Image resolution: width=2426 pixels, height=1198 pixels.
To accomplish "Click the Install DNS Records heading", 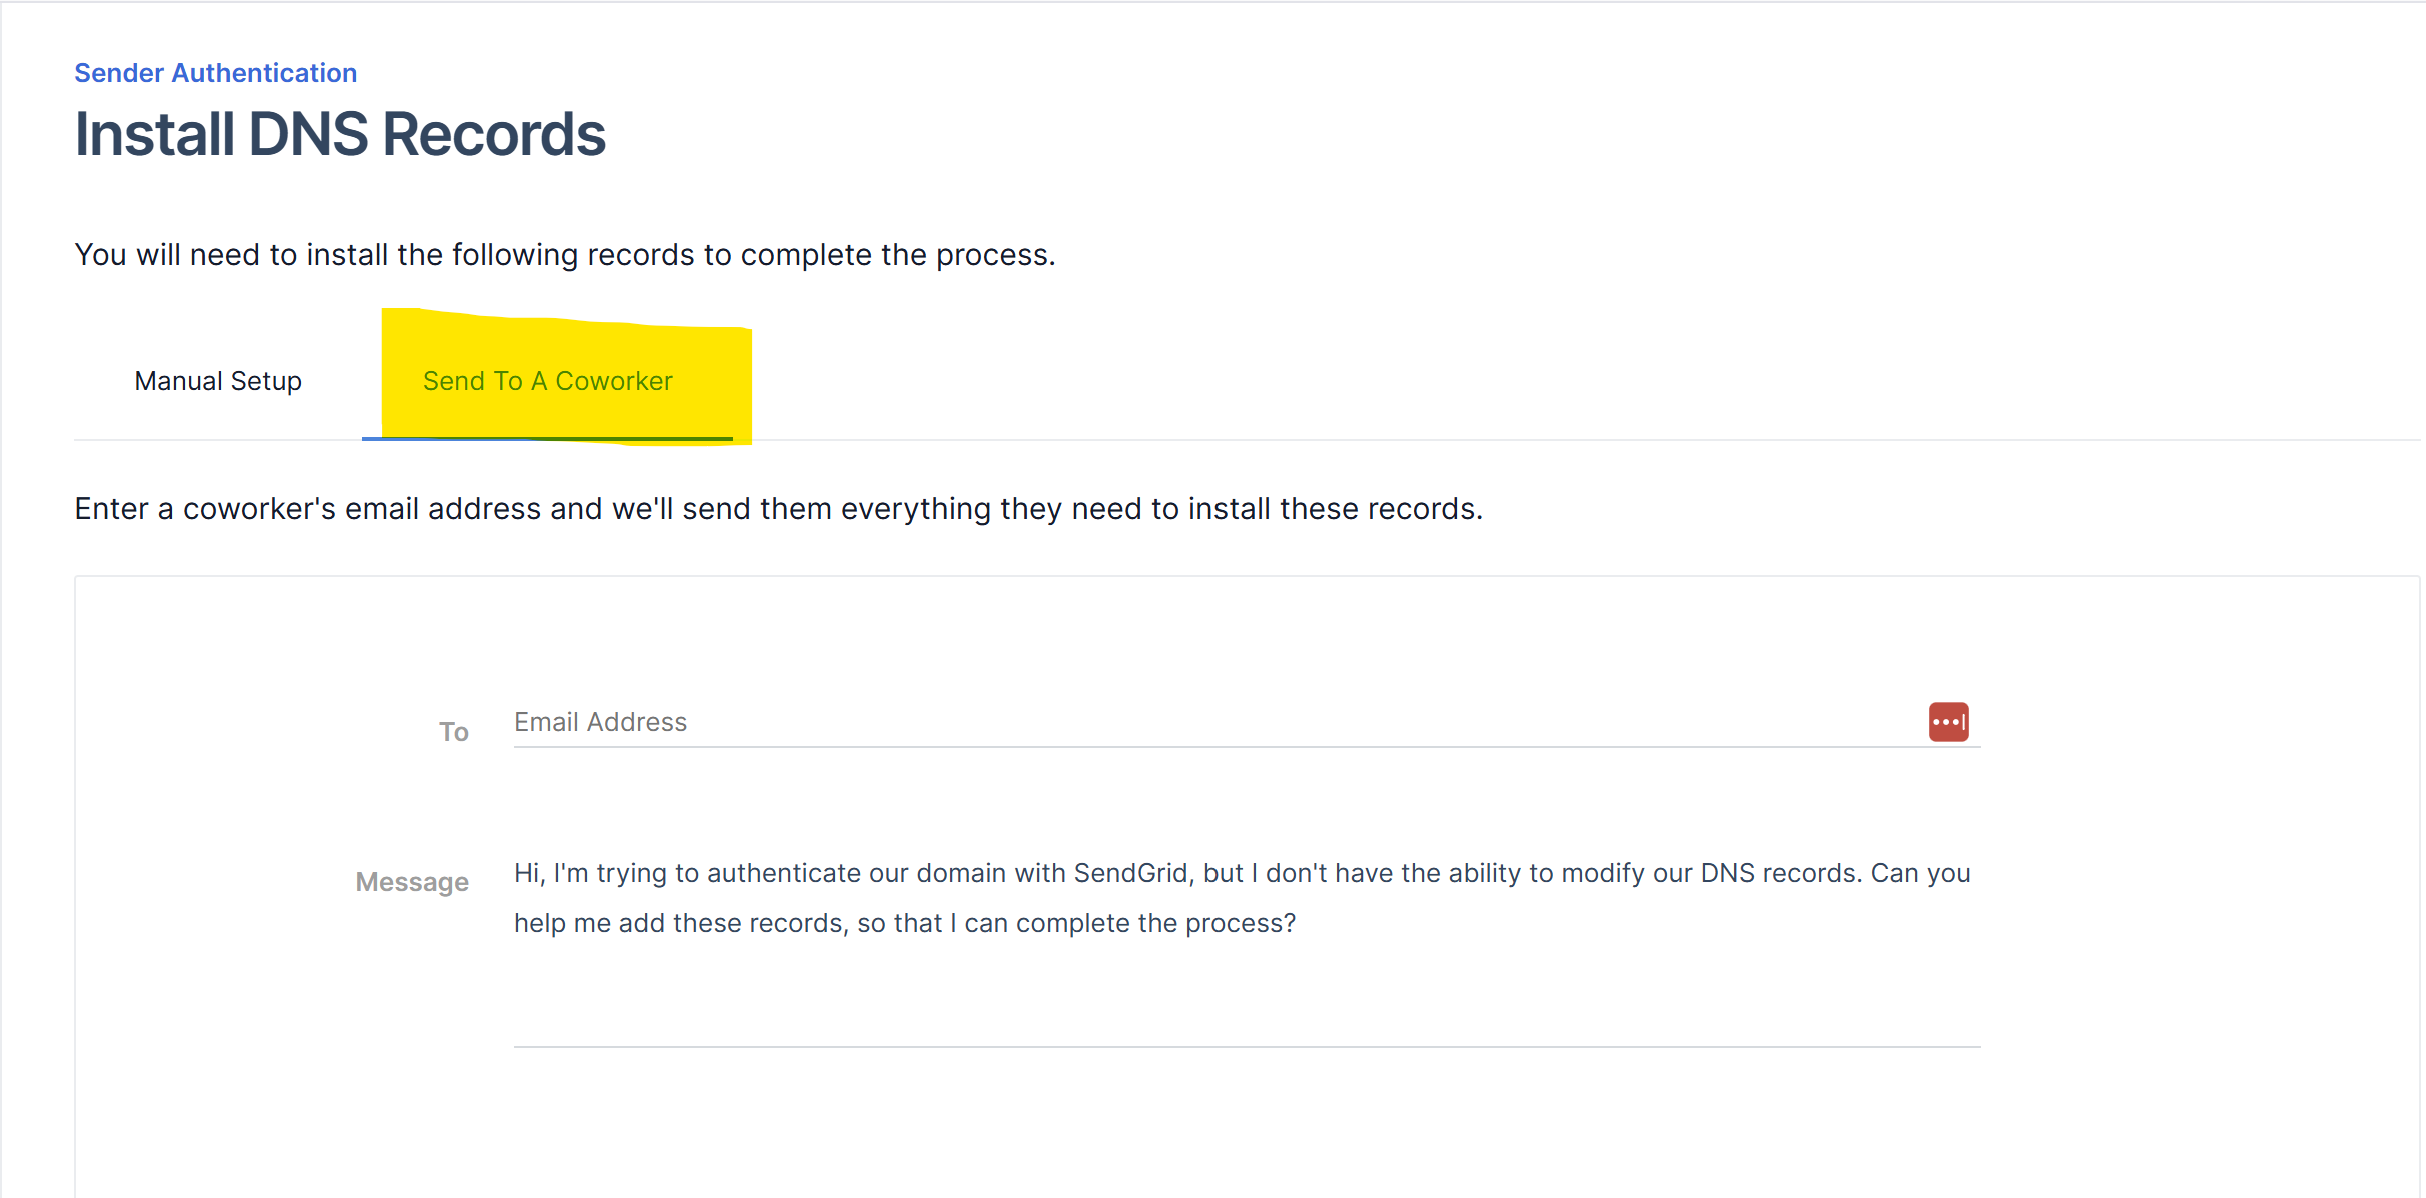I will pyautogui.click(x=340, y=134).
